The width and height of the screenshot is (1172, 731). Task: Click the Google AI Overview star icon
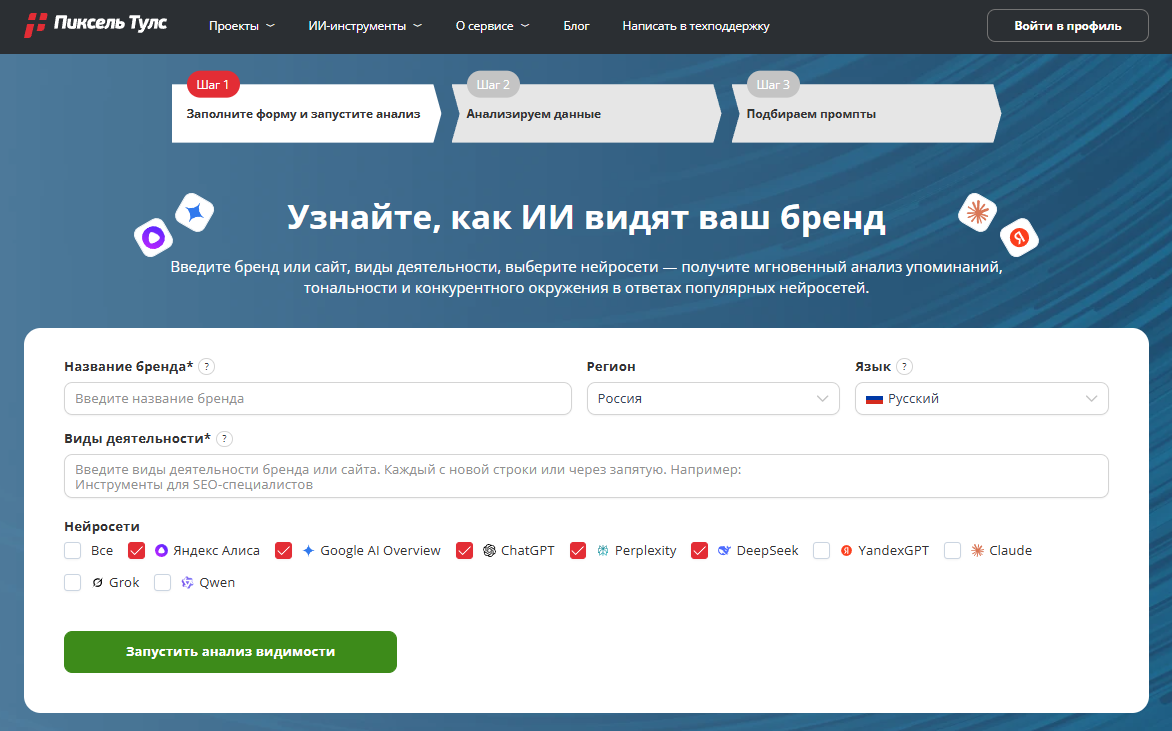point(308,550)
